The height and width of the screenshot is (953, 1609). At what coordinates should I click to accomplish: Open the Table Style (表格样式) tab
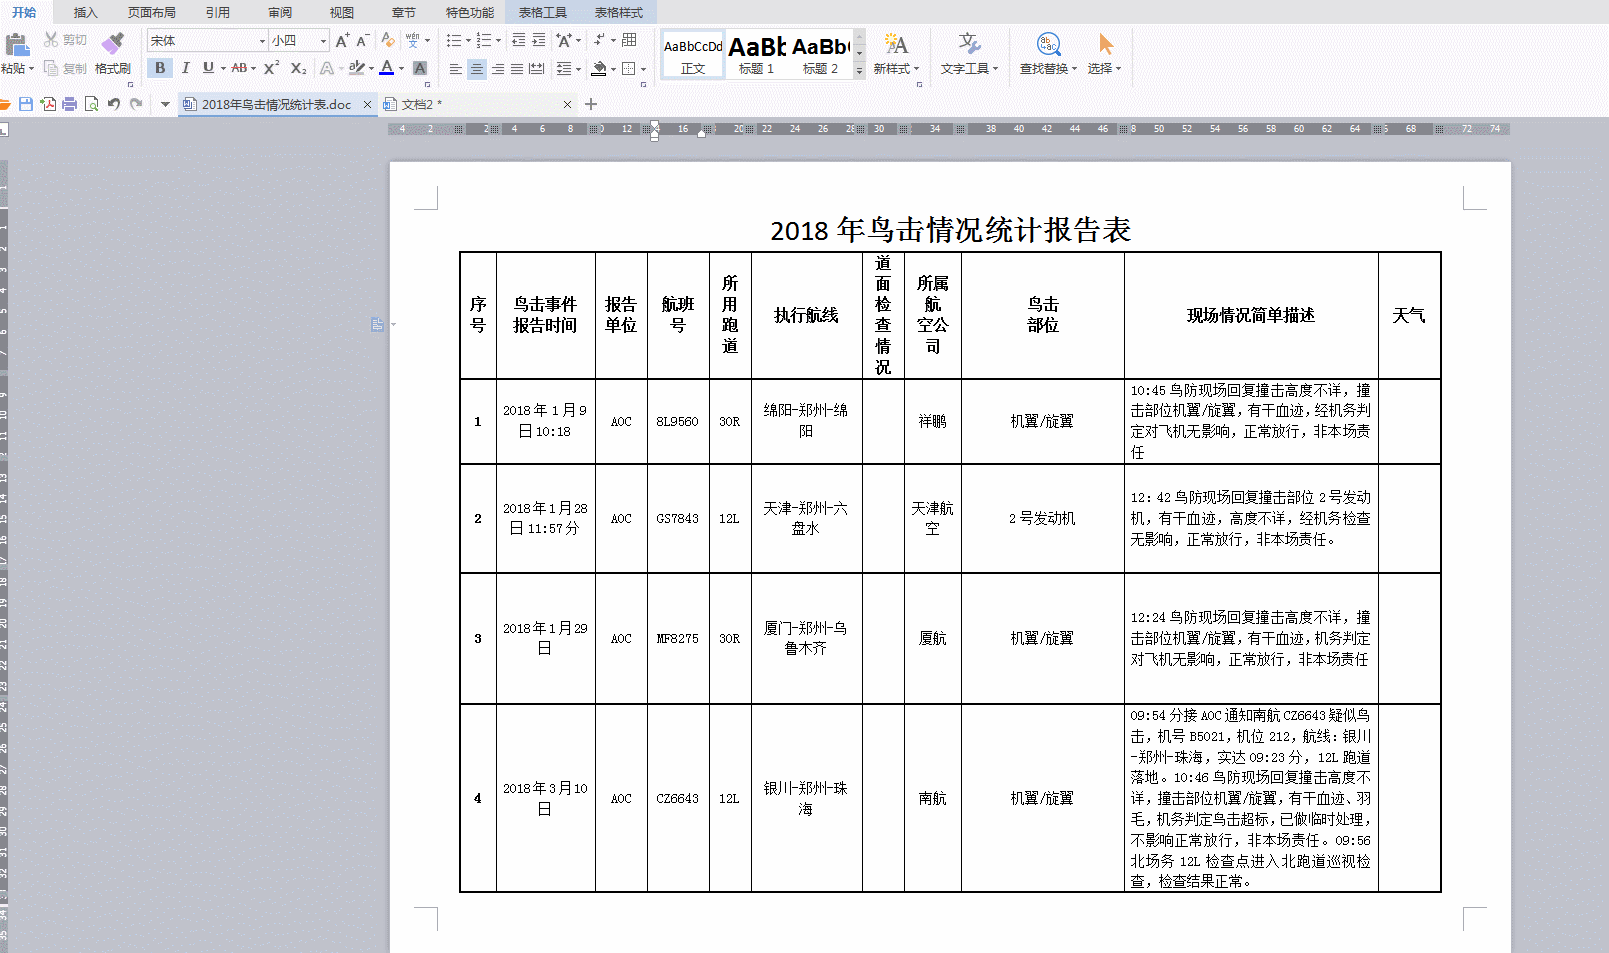coord(618,12)
